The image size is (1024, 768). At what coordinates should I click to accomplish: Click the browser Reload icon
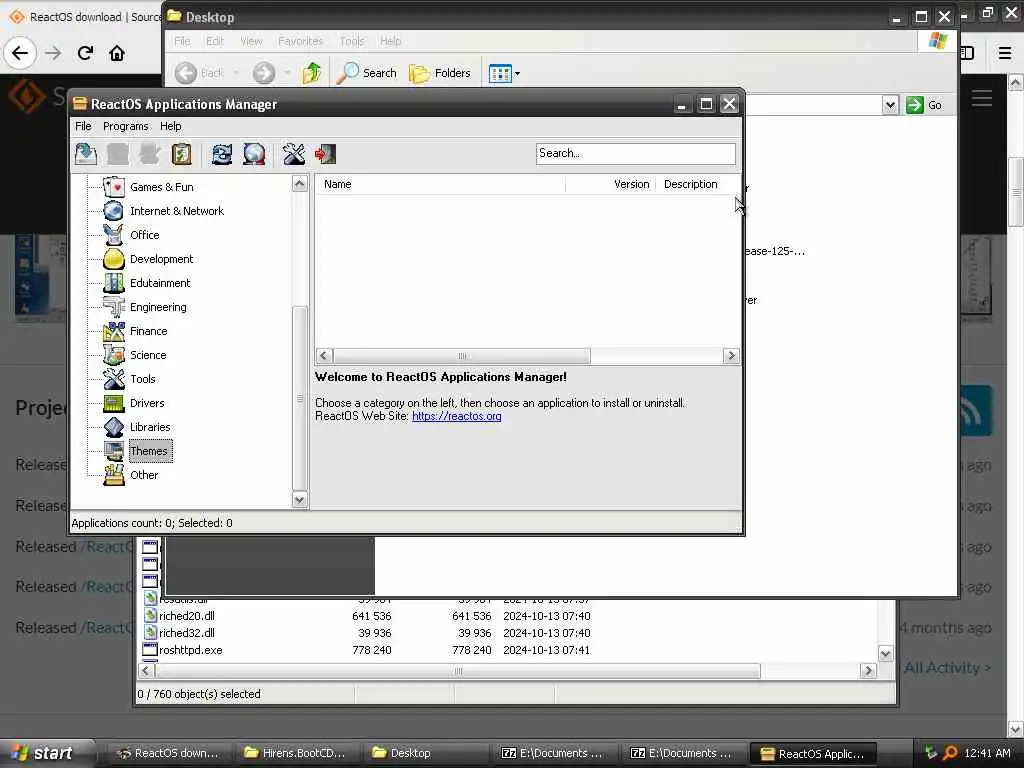(85, 53)
